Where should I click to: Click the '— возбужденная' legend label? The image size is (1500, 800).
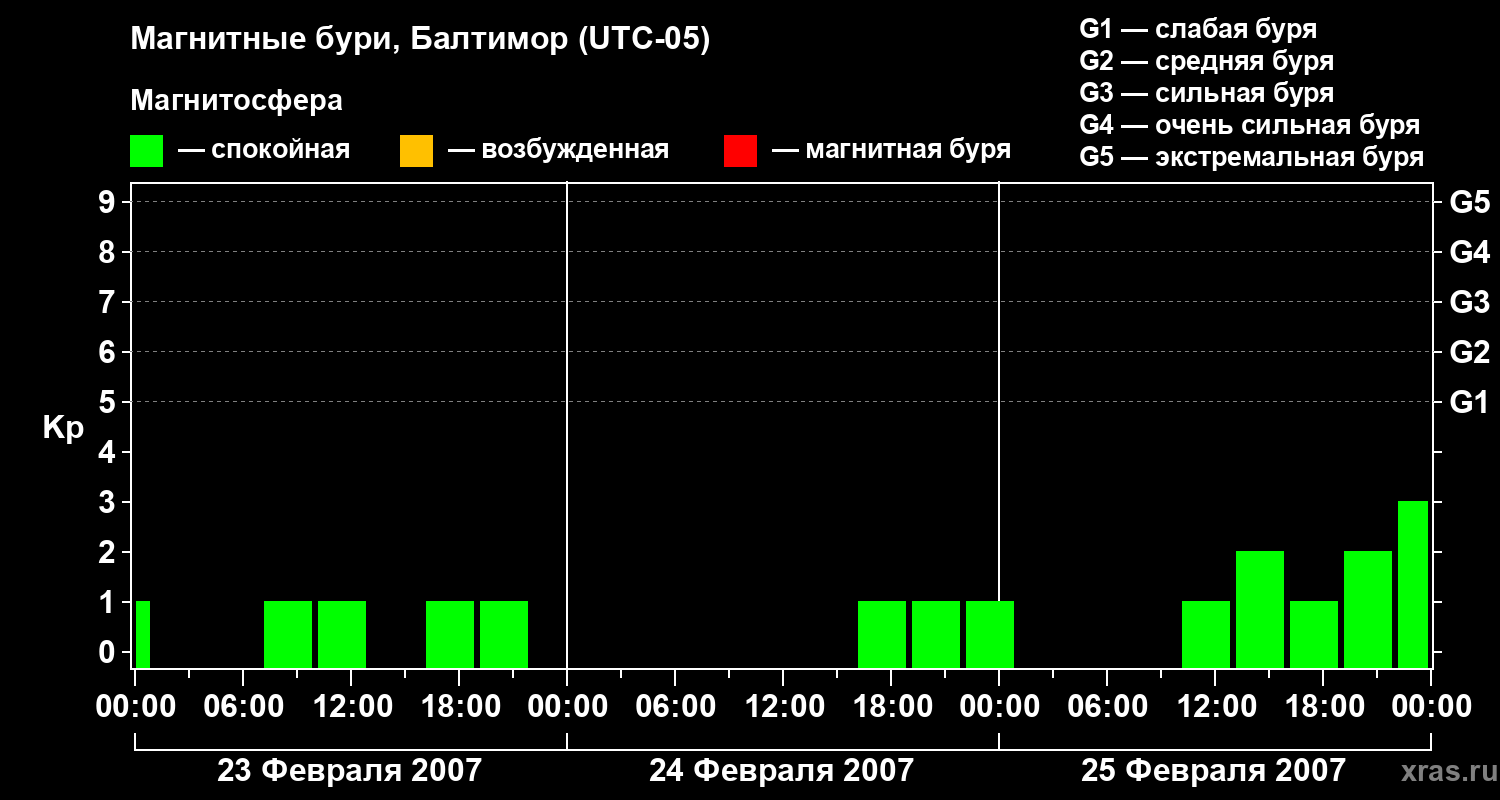[x=558, y=150]
